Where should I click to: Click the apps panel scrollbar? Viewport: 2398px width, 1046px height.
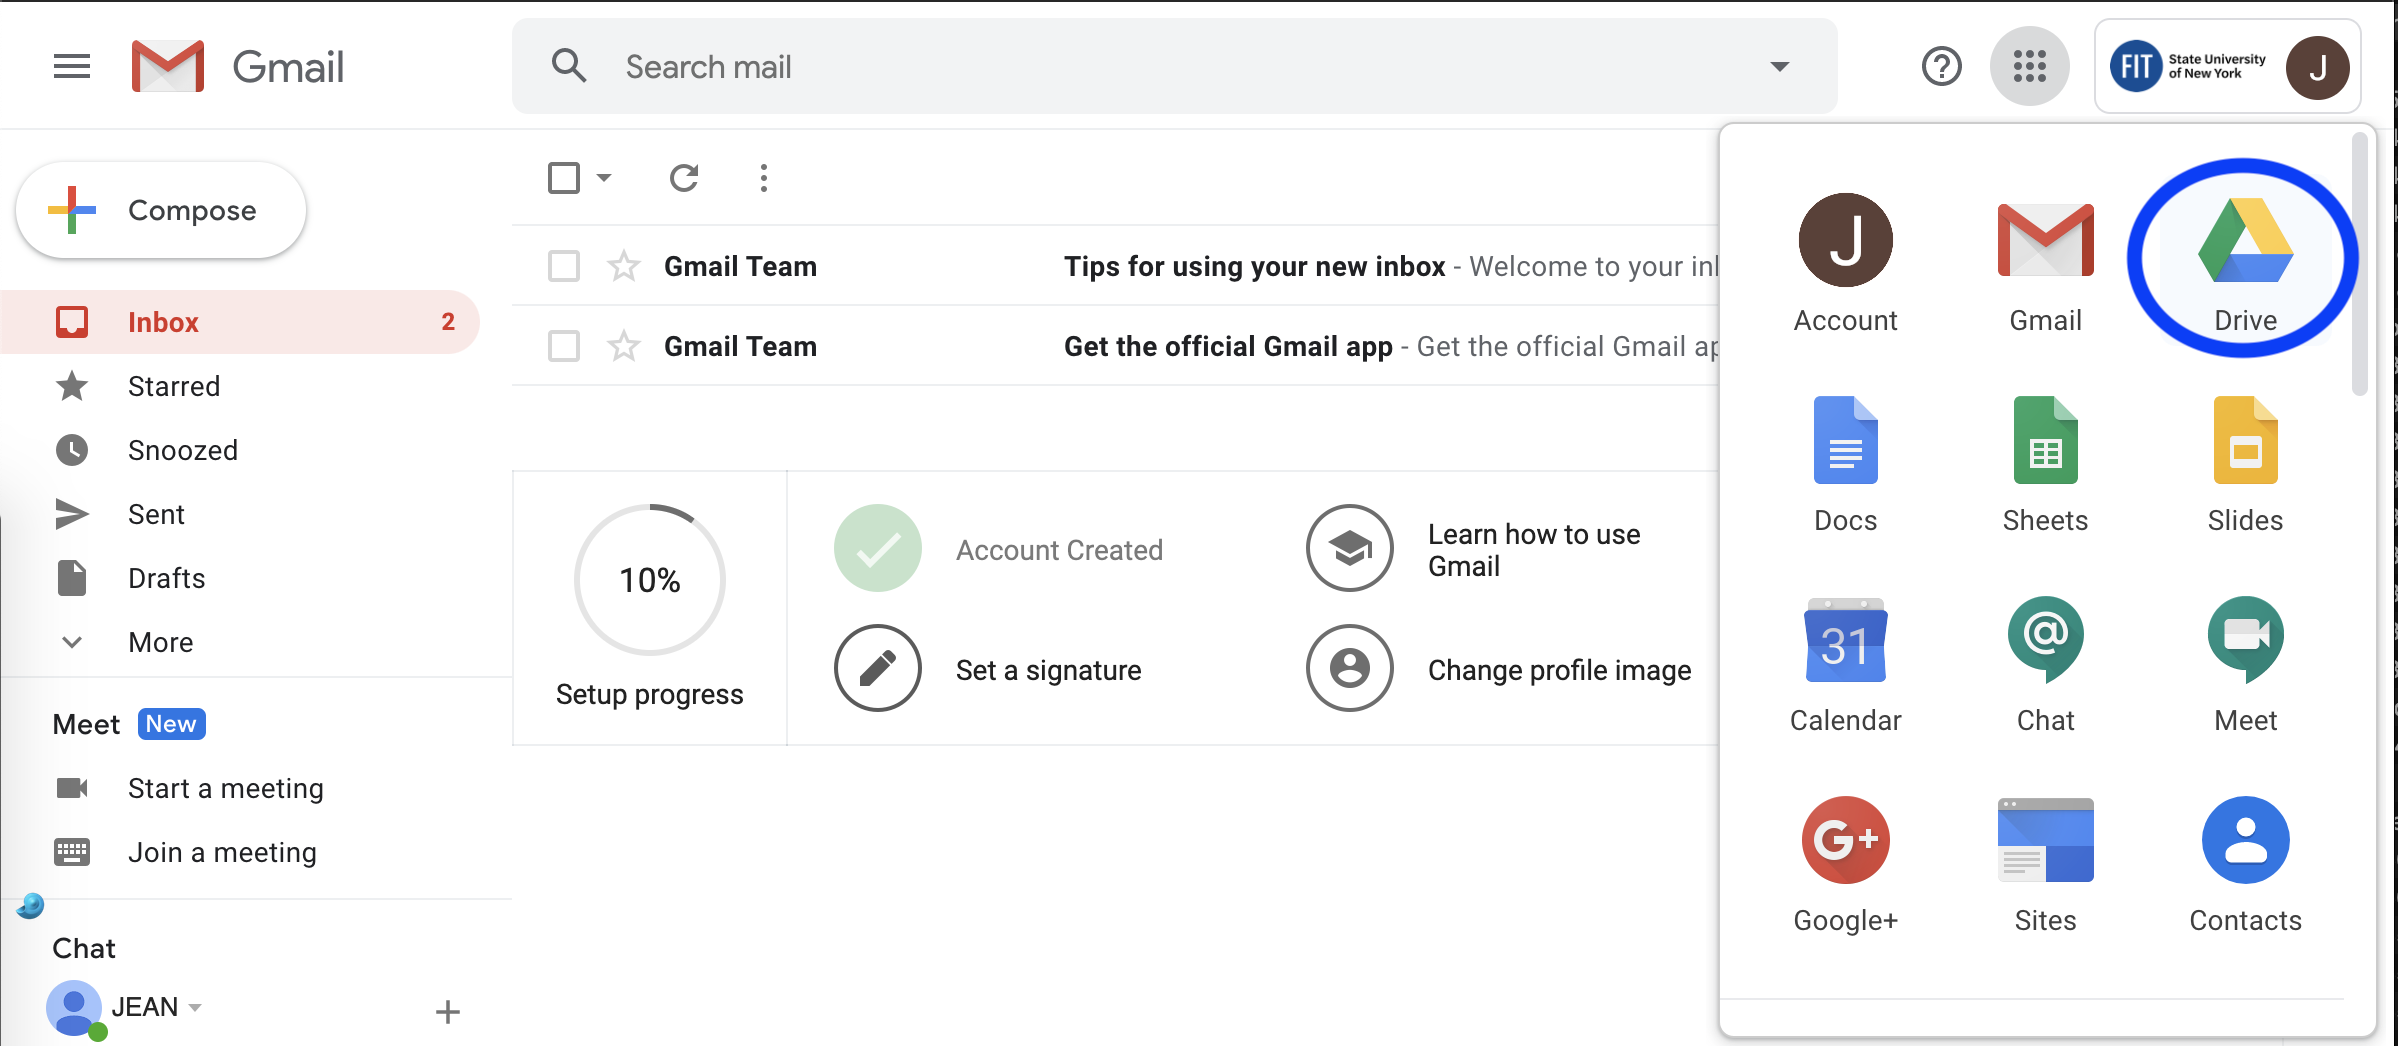coord(2359,265)
